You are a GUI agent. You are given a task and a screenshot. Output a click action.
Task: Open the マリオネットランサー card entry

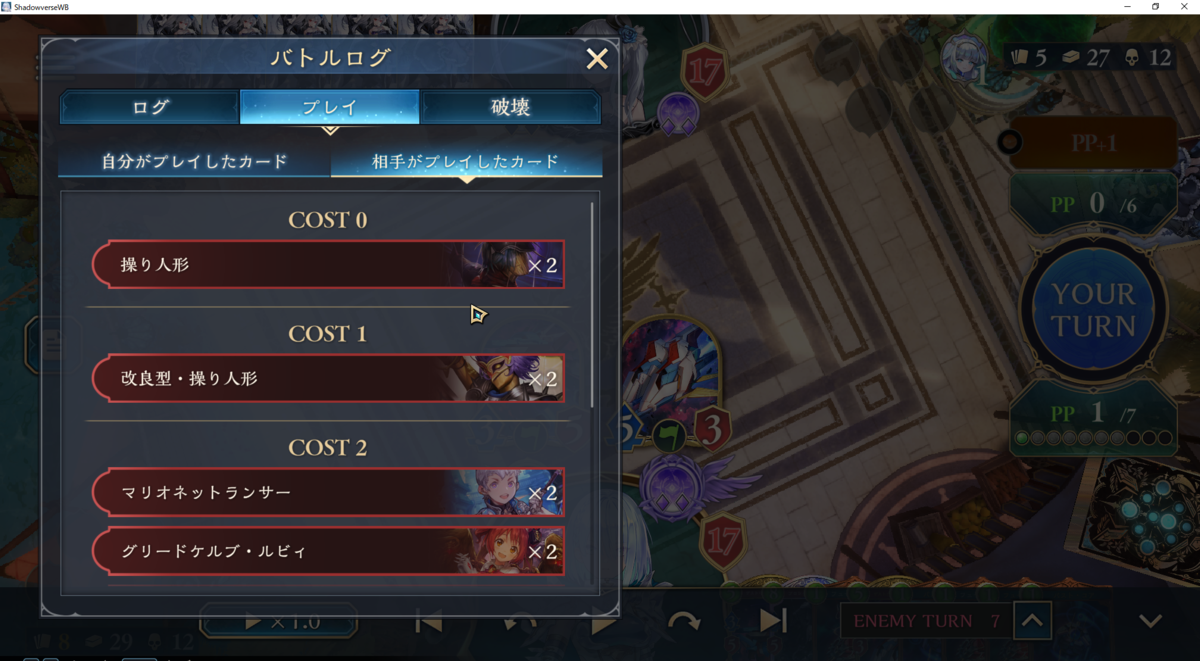328,493
